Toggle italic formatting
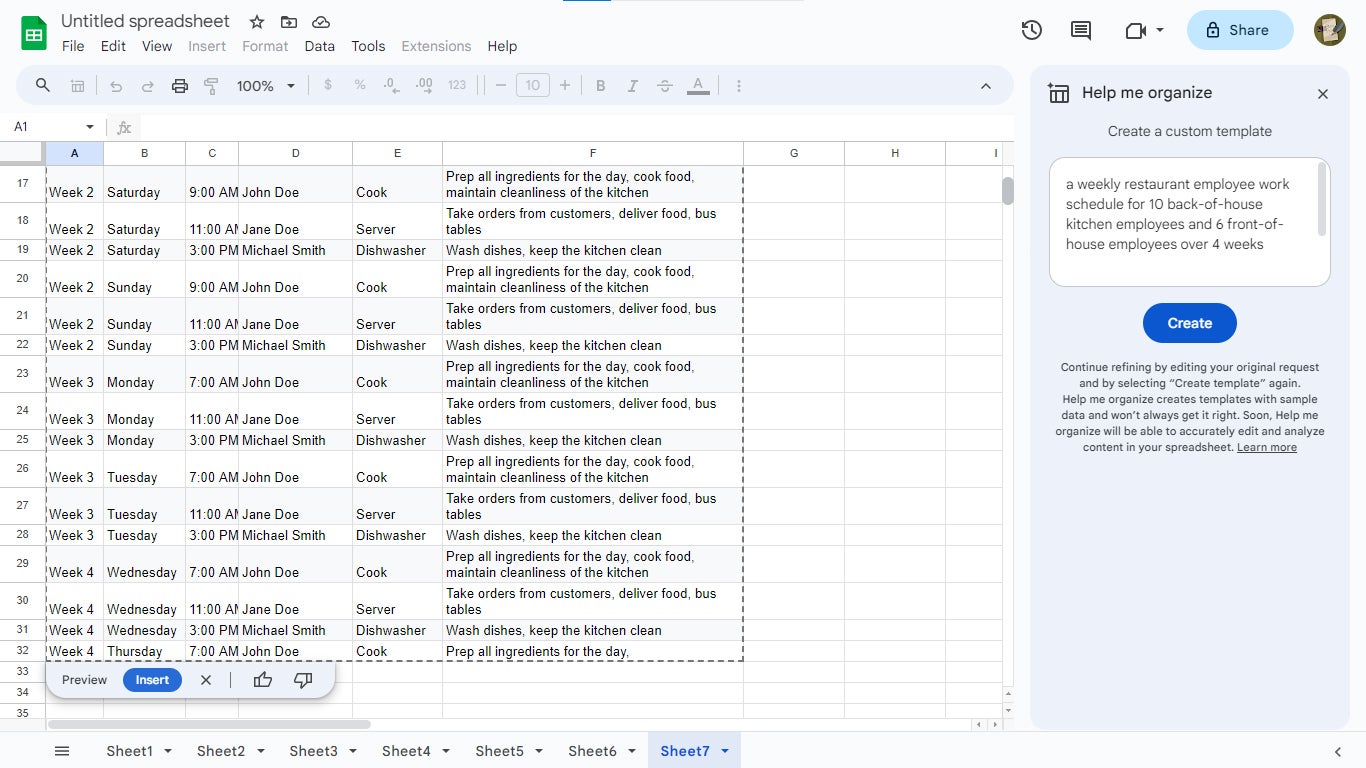The height and width of the screenshot is (768, 1366). tap(632, 86)
